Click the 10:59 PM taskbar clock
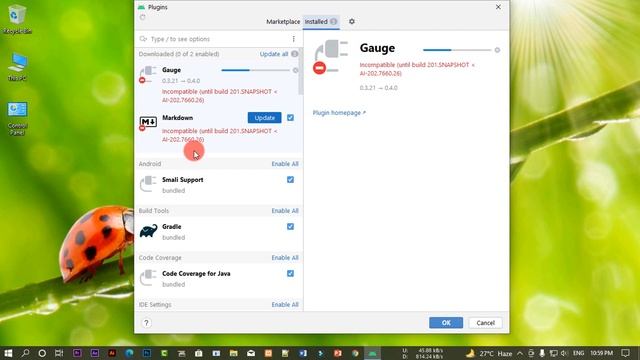This screenshot has height=360, width=640. pos(602,353)
